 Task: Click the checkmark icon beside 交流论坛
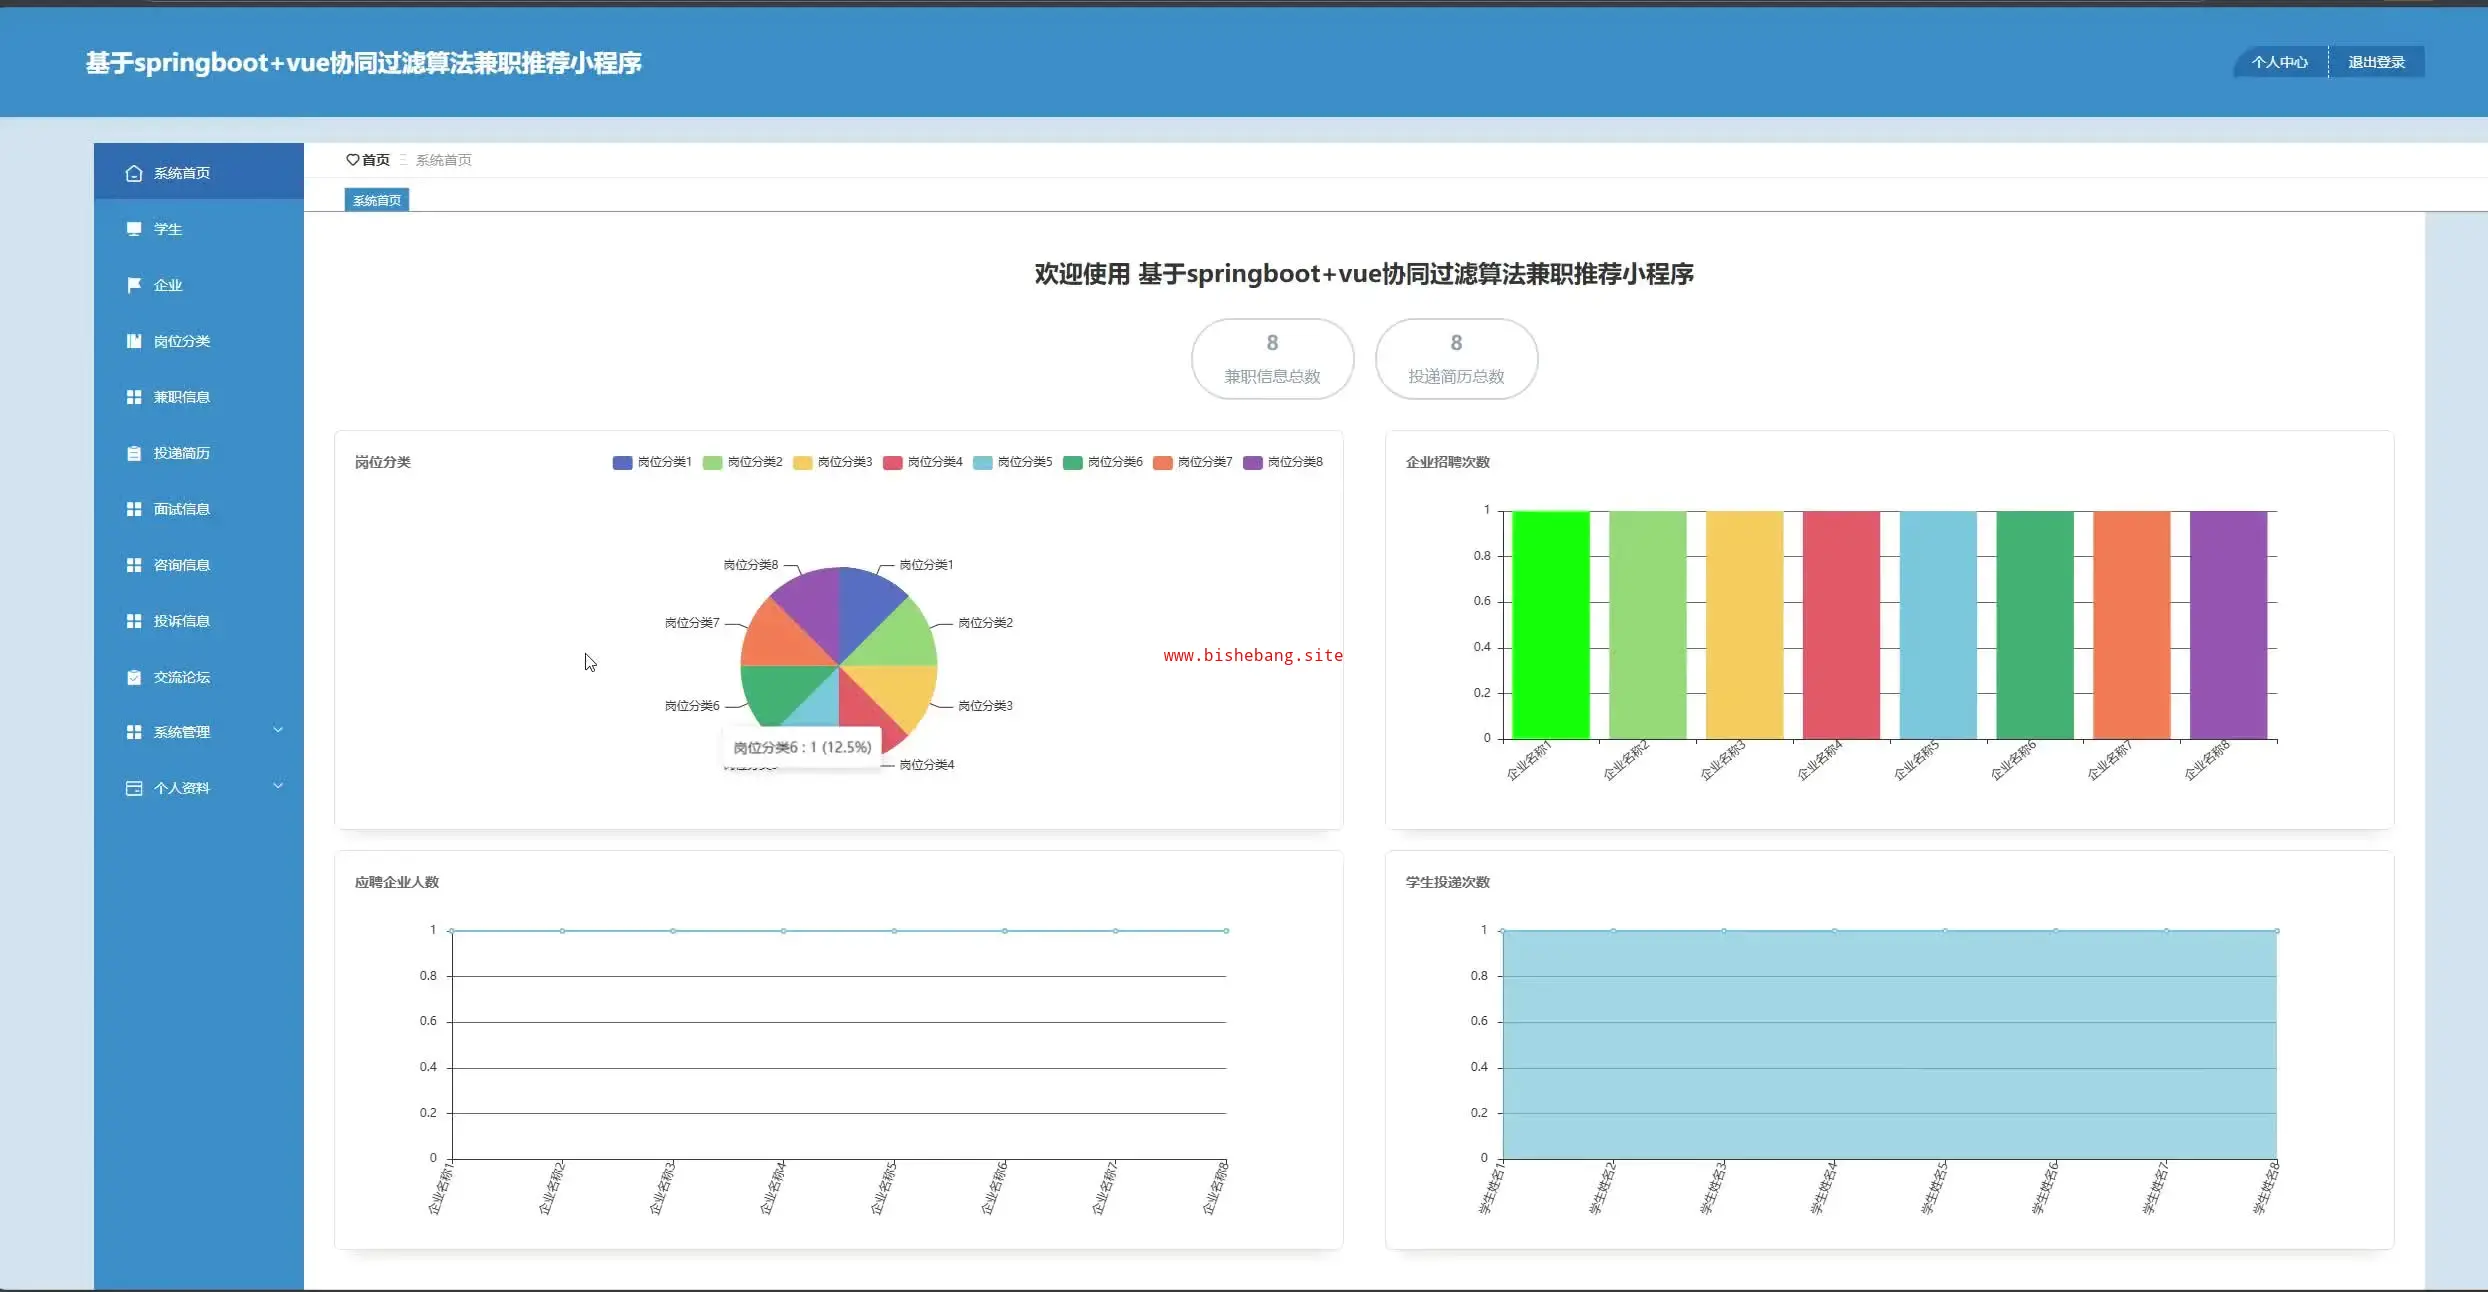pos(134,677)
